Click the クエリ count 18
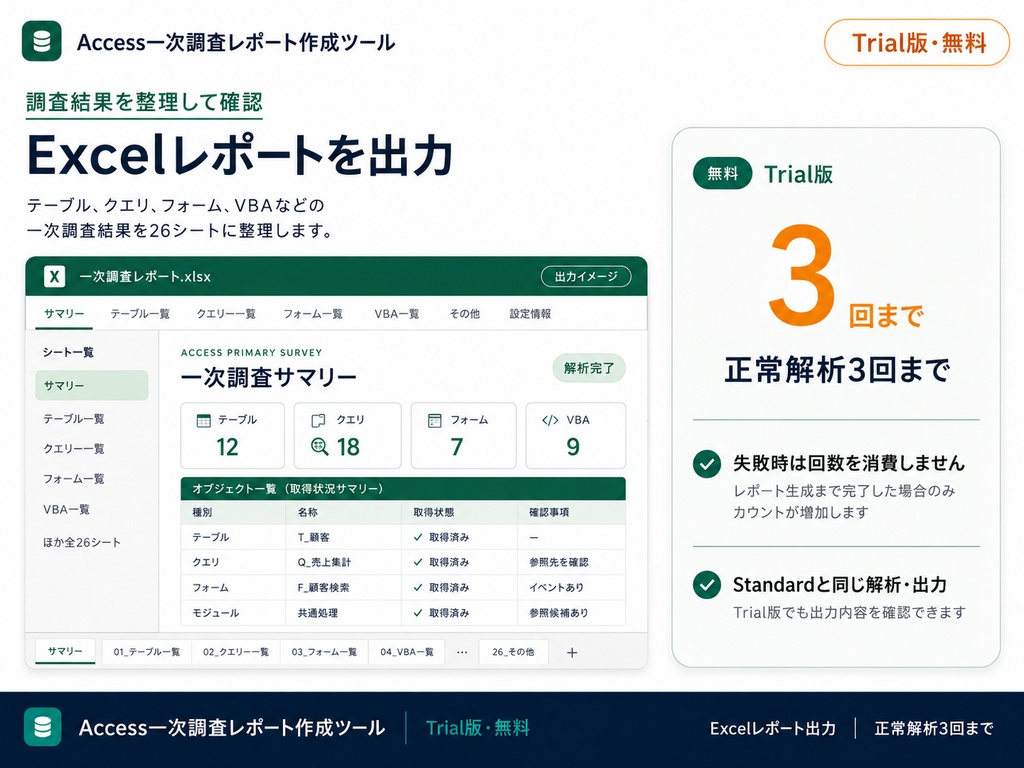This screenshot has width=1024, height=768. (x=348, y=447)
